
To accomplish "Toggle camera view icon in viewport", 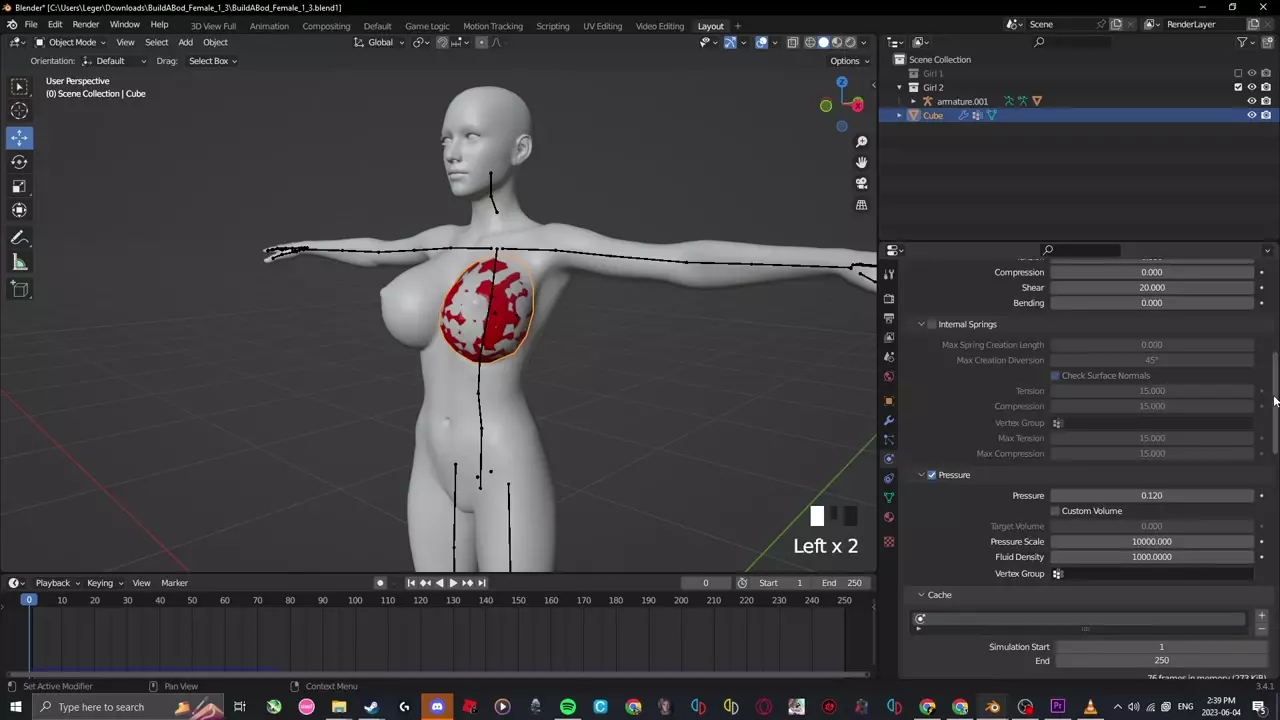I will [x=861, y=183].
